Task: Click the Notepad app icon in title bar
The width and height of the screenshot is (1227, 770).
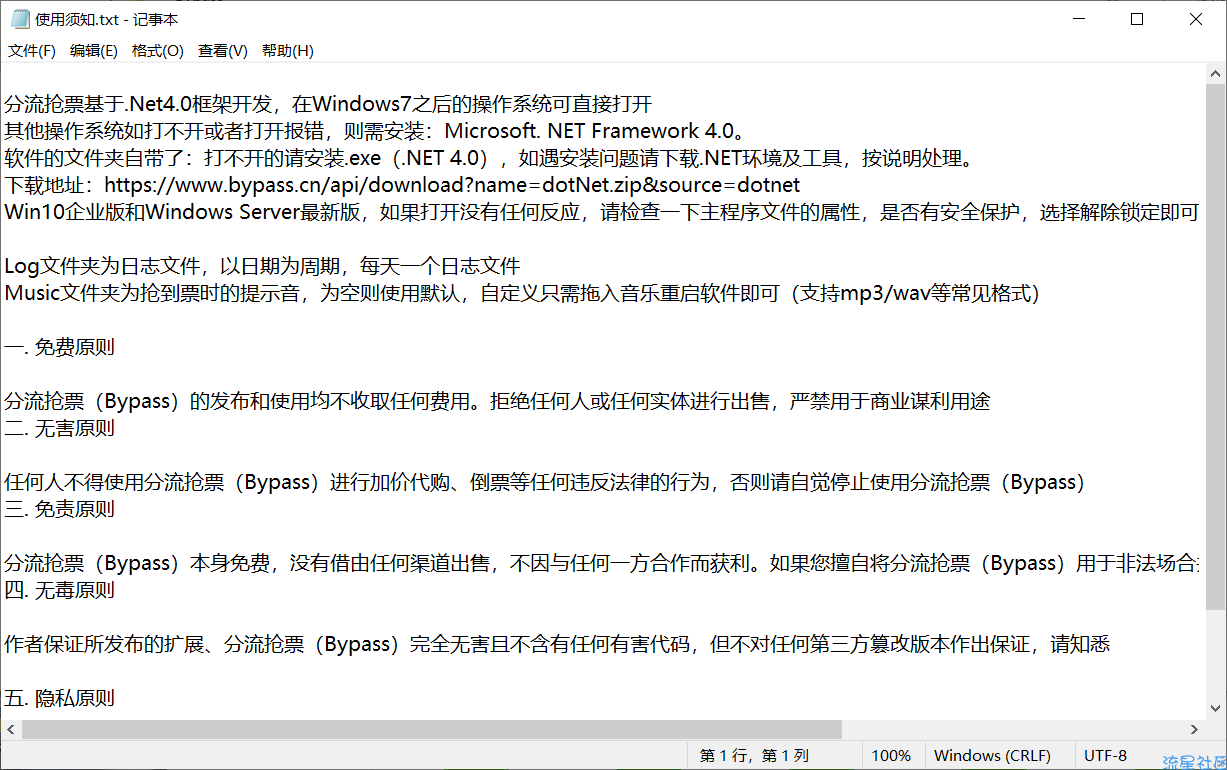Action: 19,18
